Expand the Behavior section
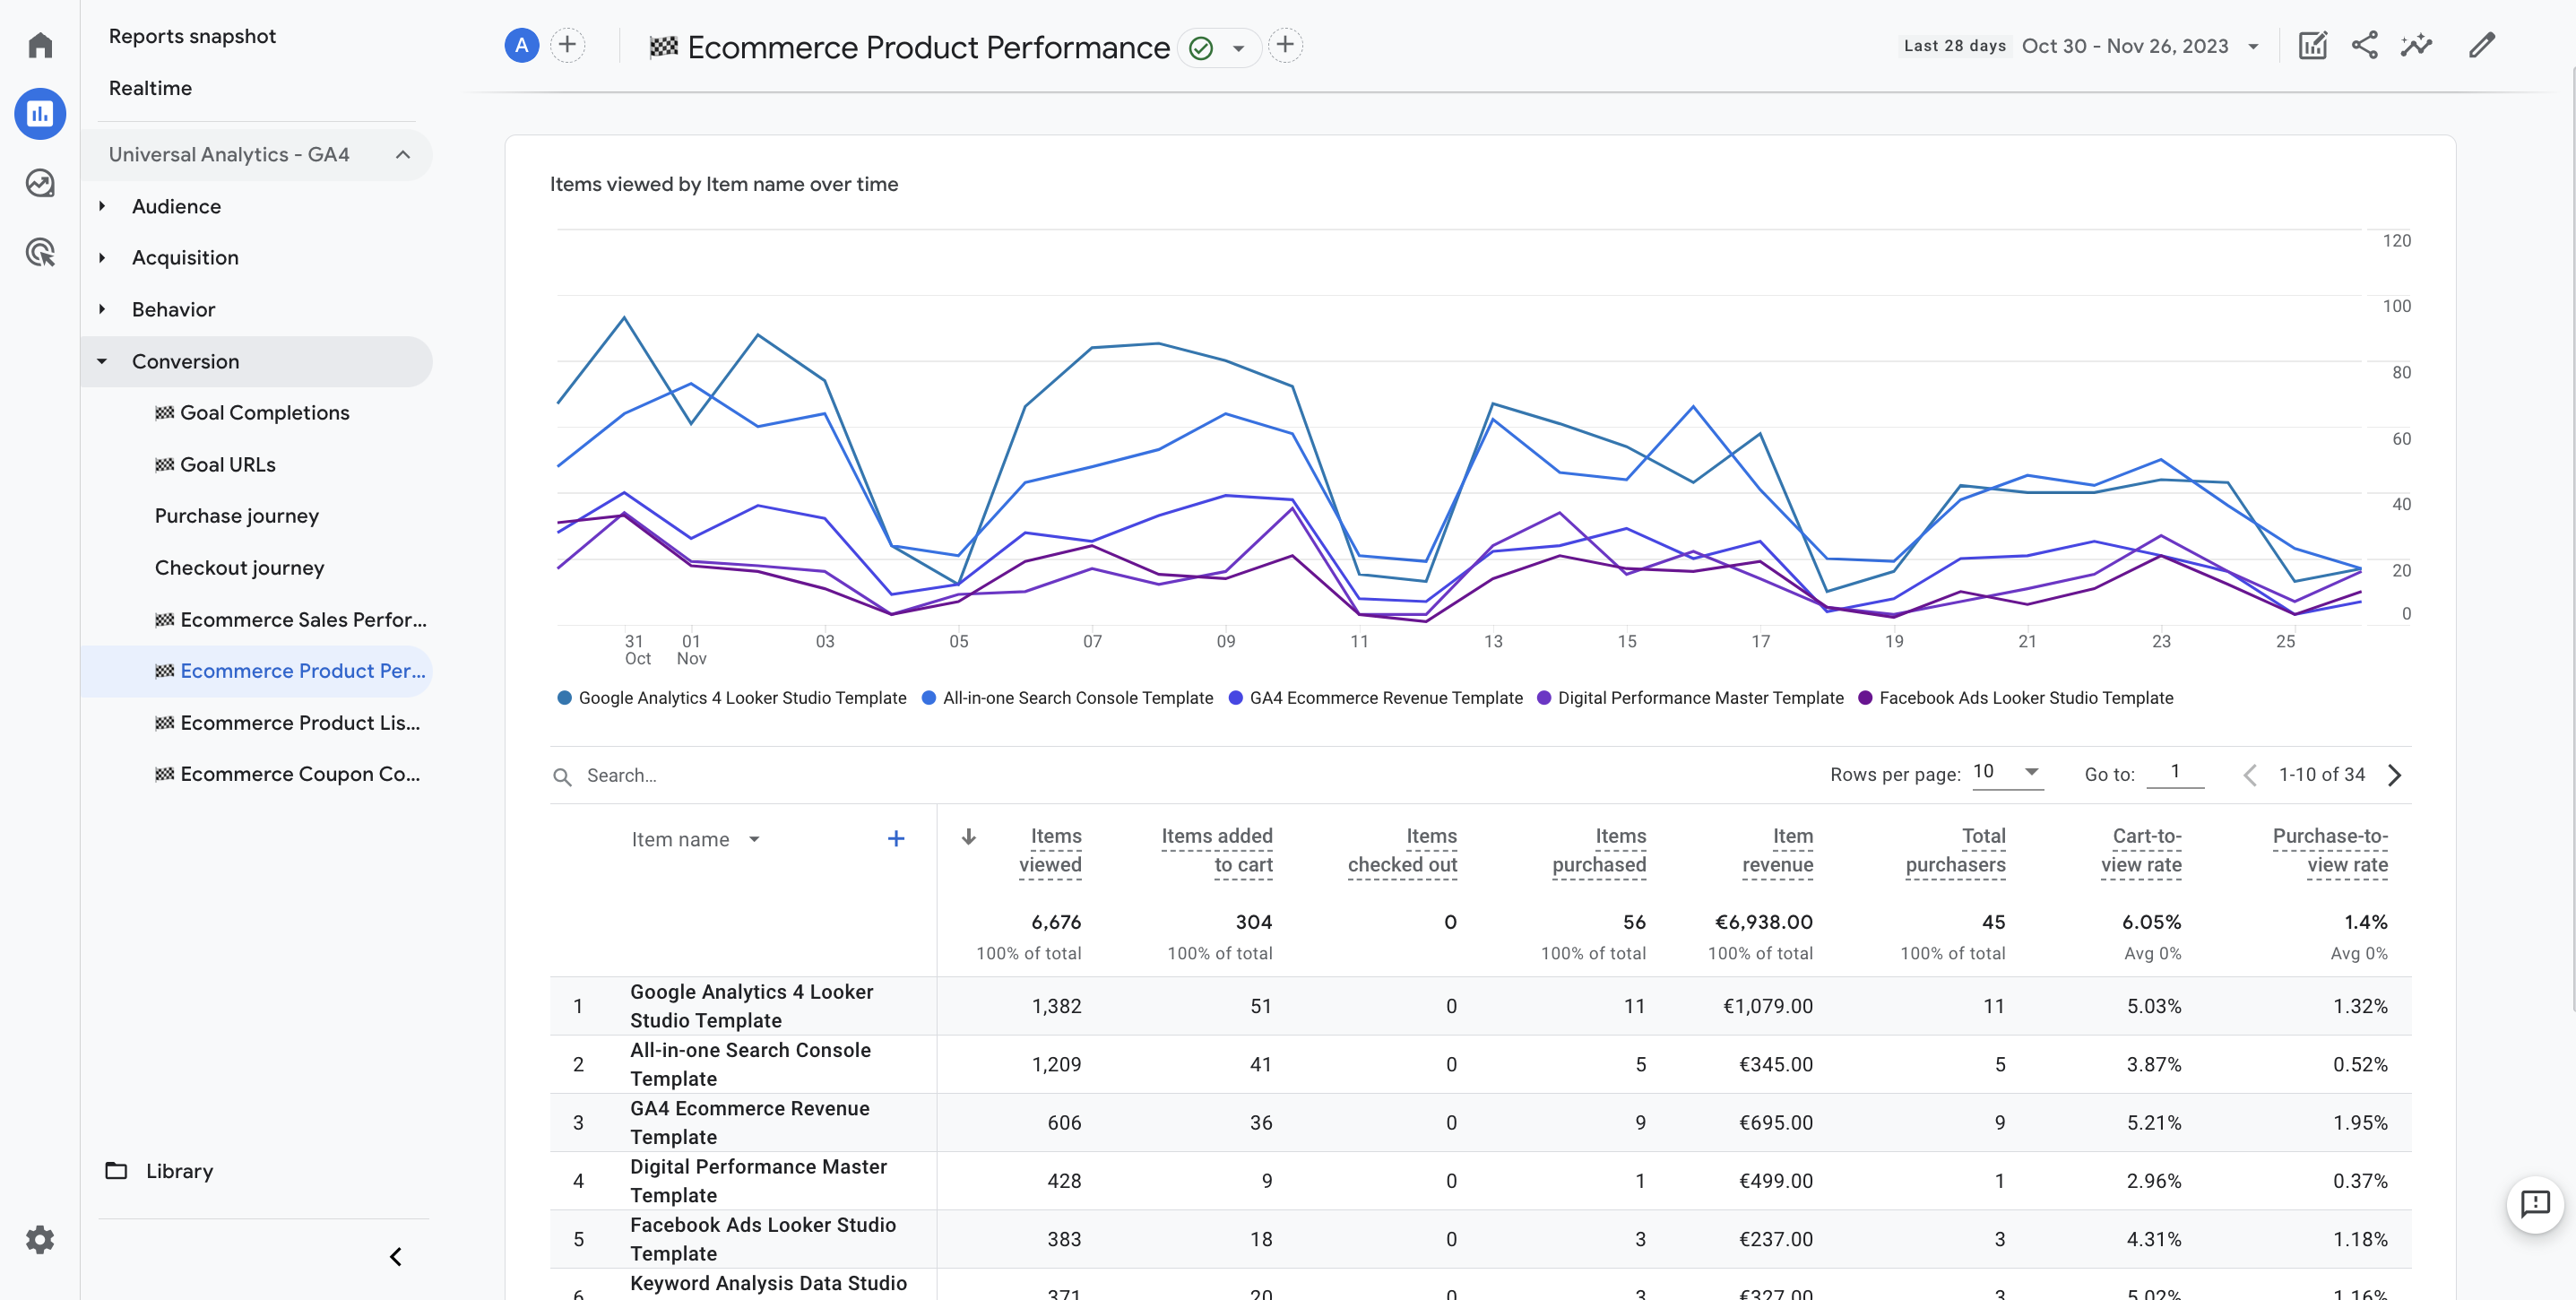Screen dimensions: 2576x1300 click(102, 310)
